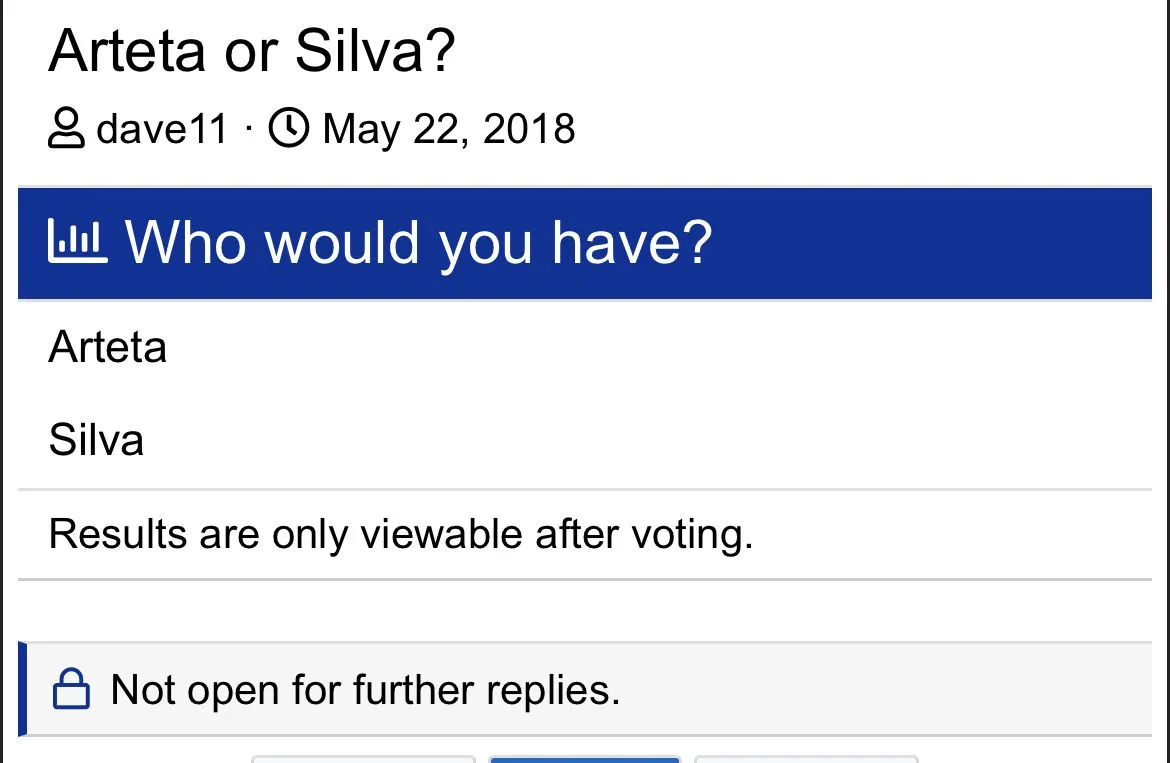Click the "Not open for further replies" message
This screenshot has width=1170, height=763.
pyautogui.click(x=365, y=690)
